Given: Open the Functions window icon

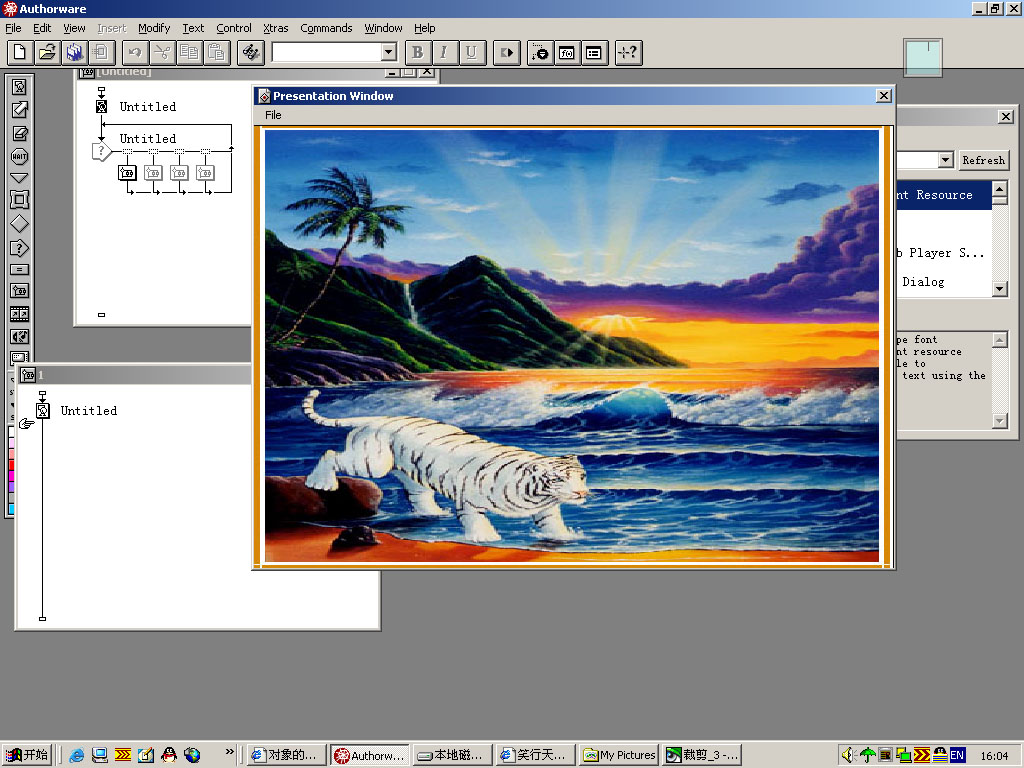Looking at the screenshot, I should (567, 53).
